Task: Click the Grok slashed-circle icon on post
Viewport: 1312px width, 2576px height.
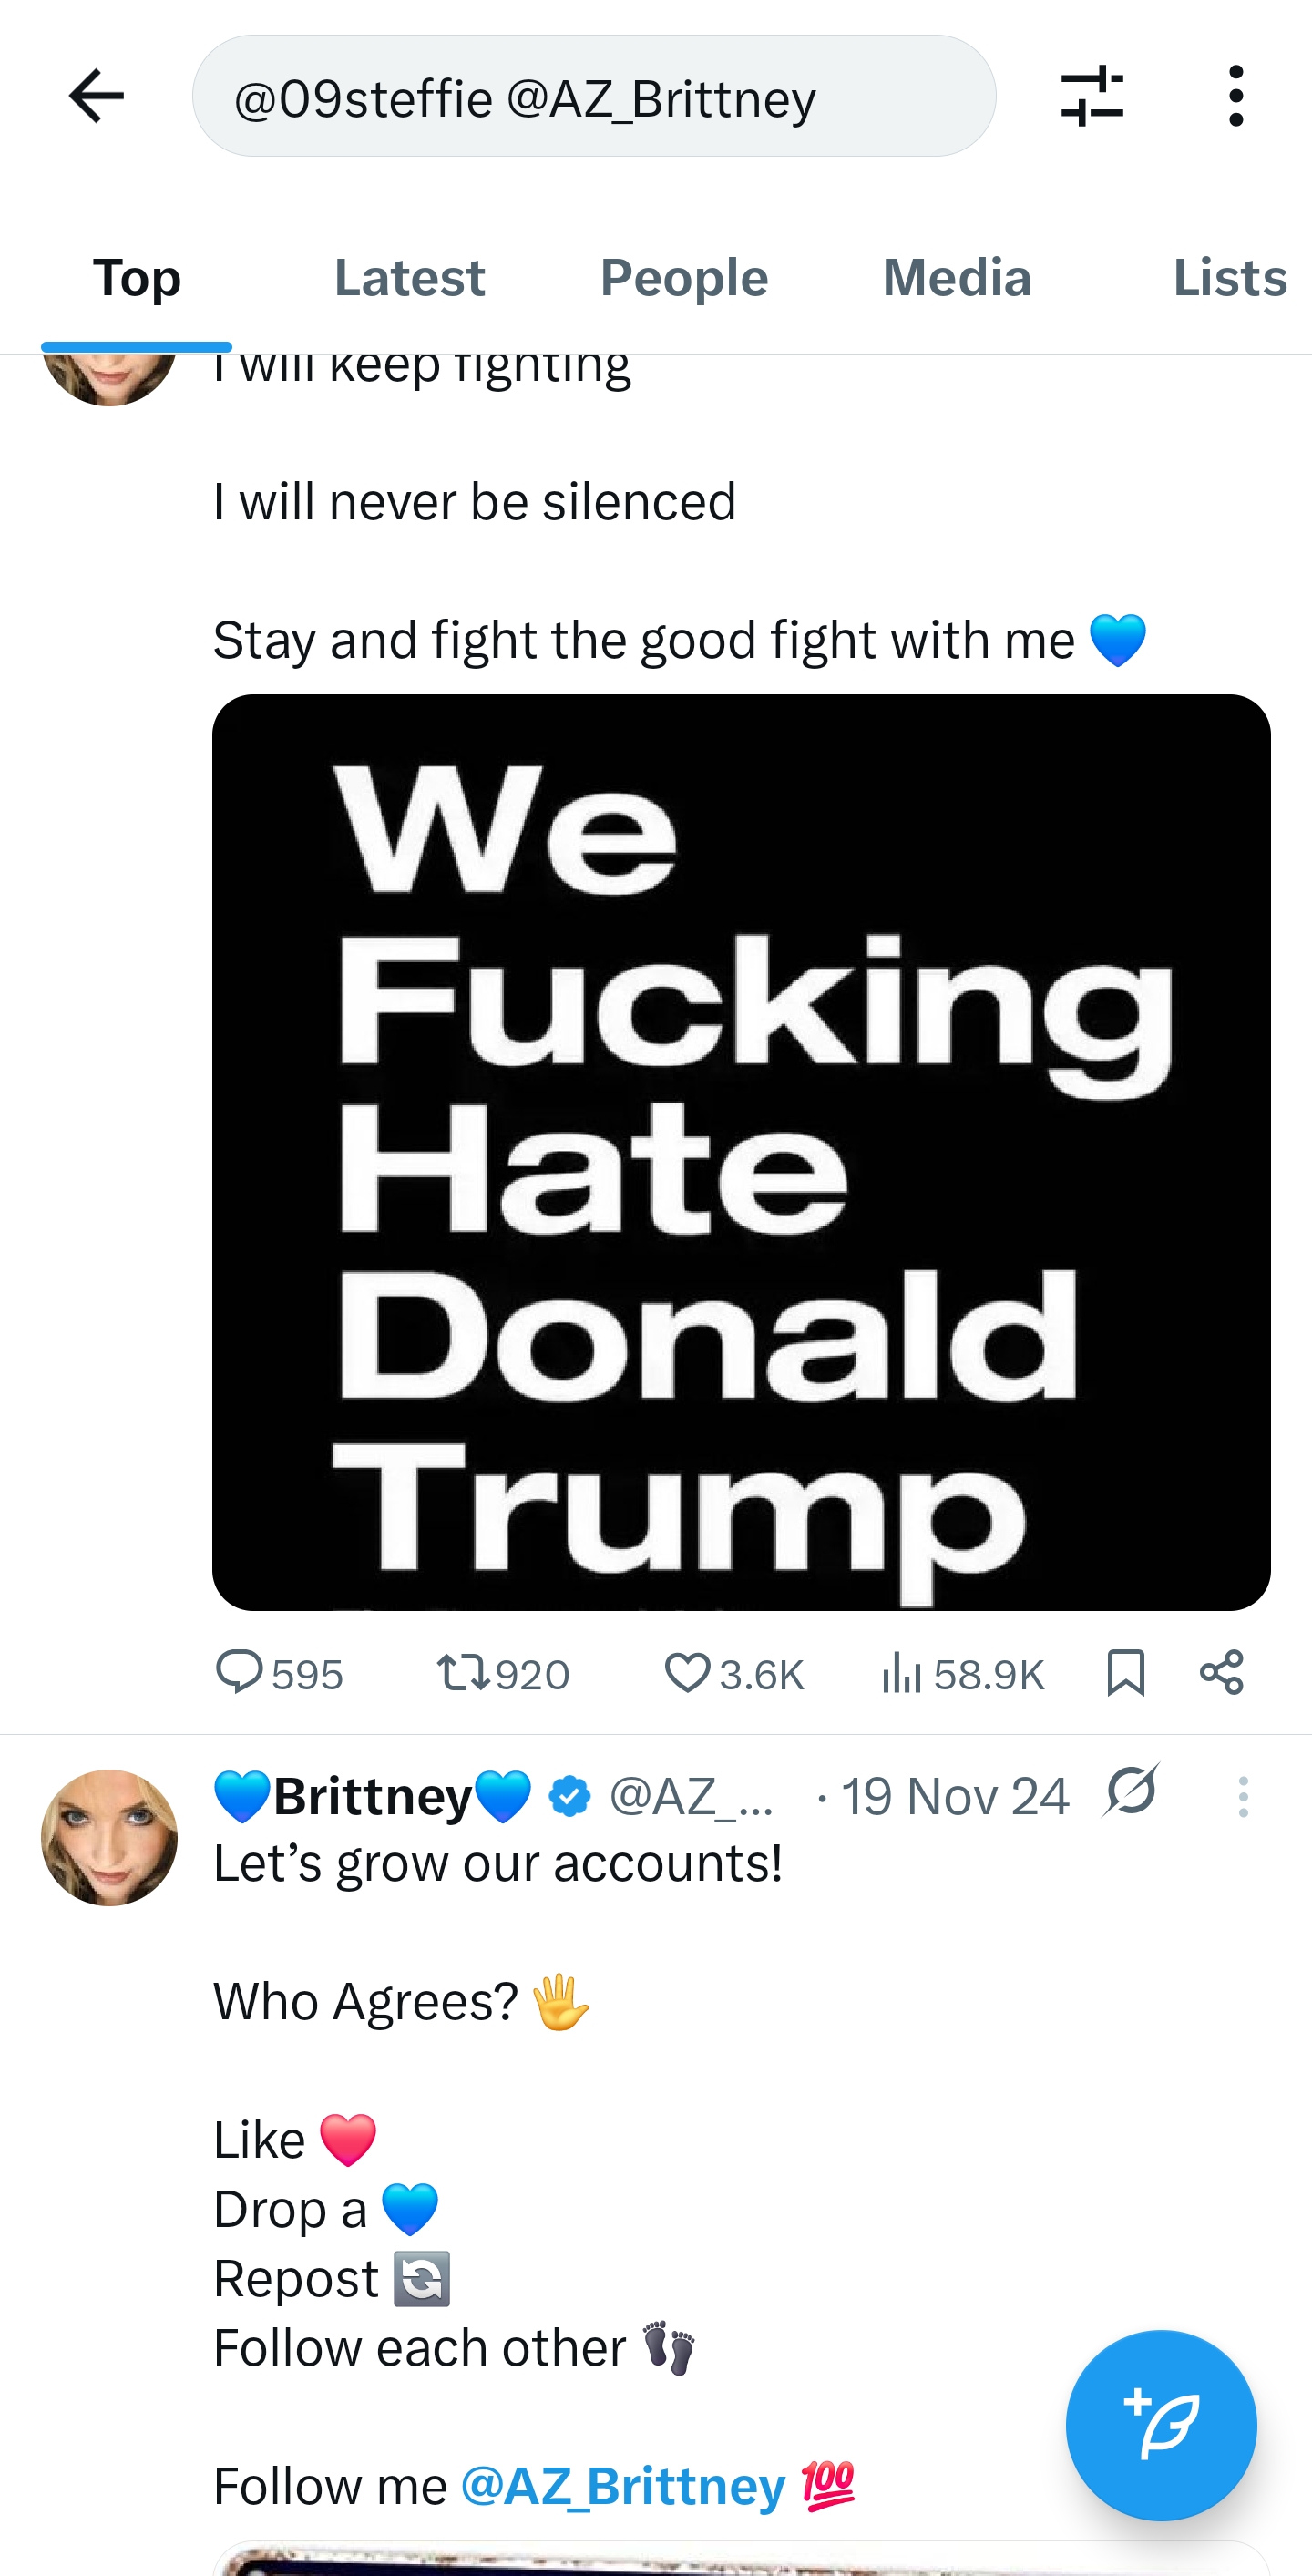Action: coord(1130,1791)
